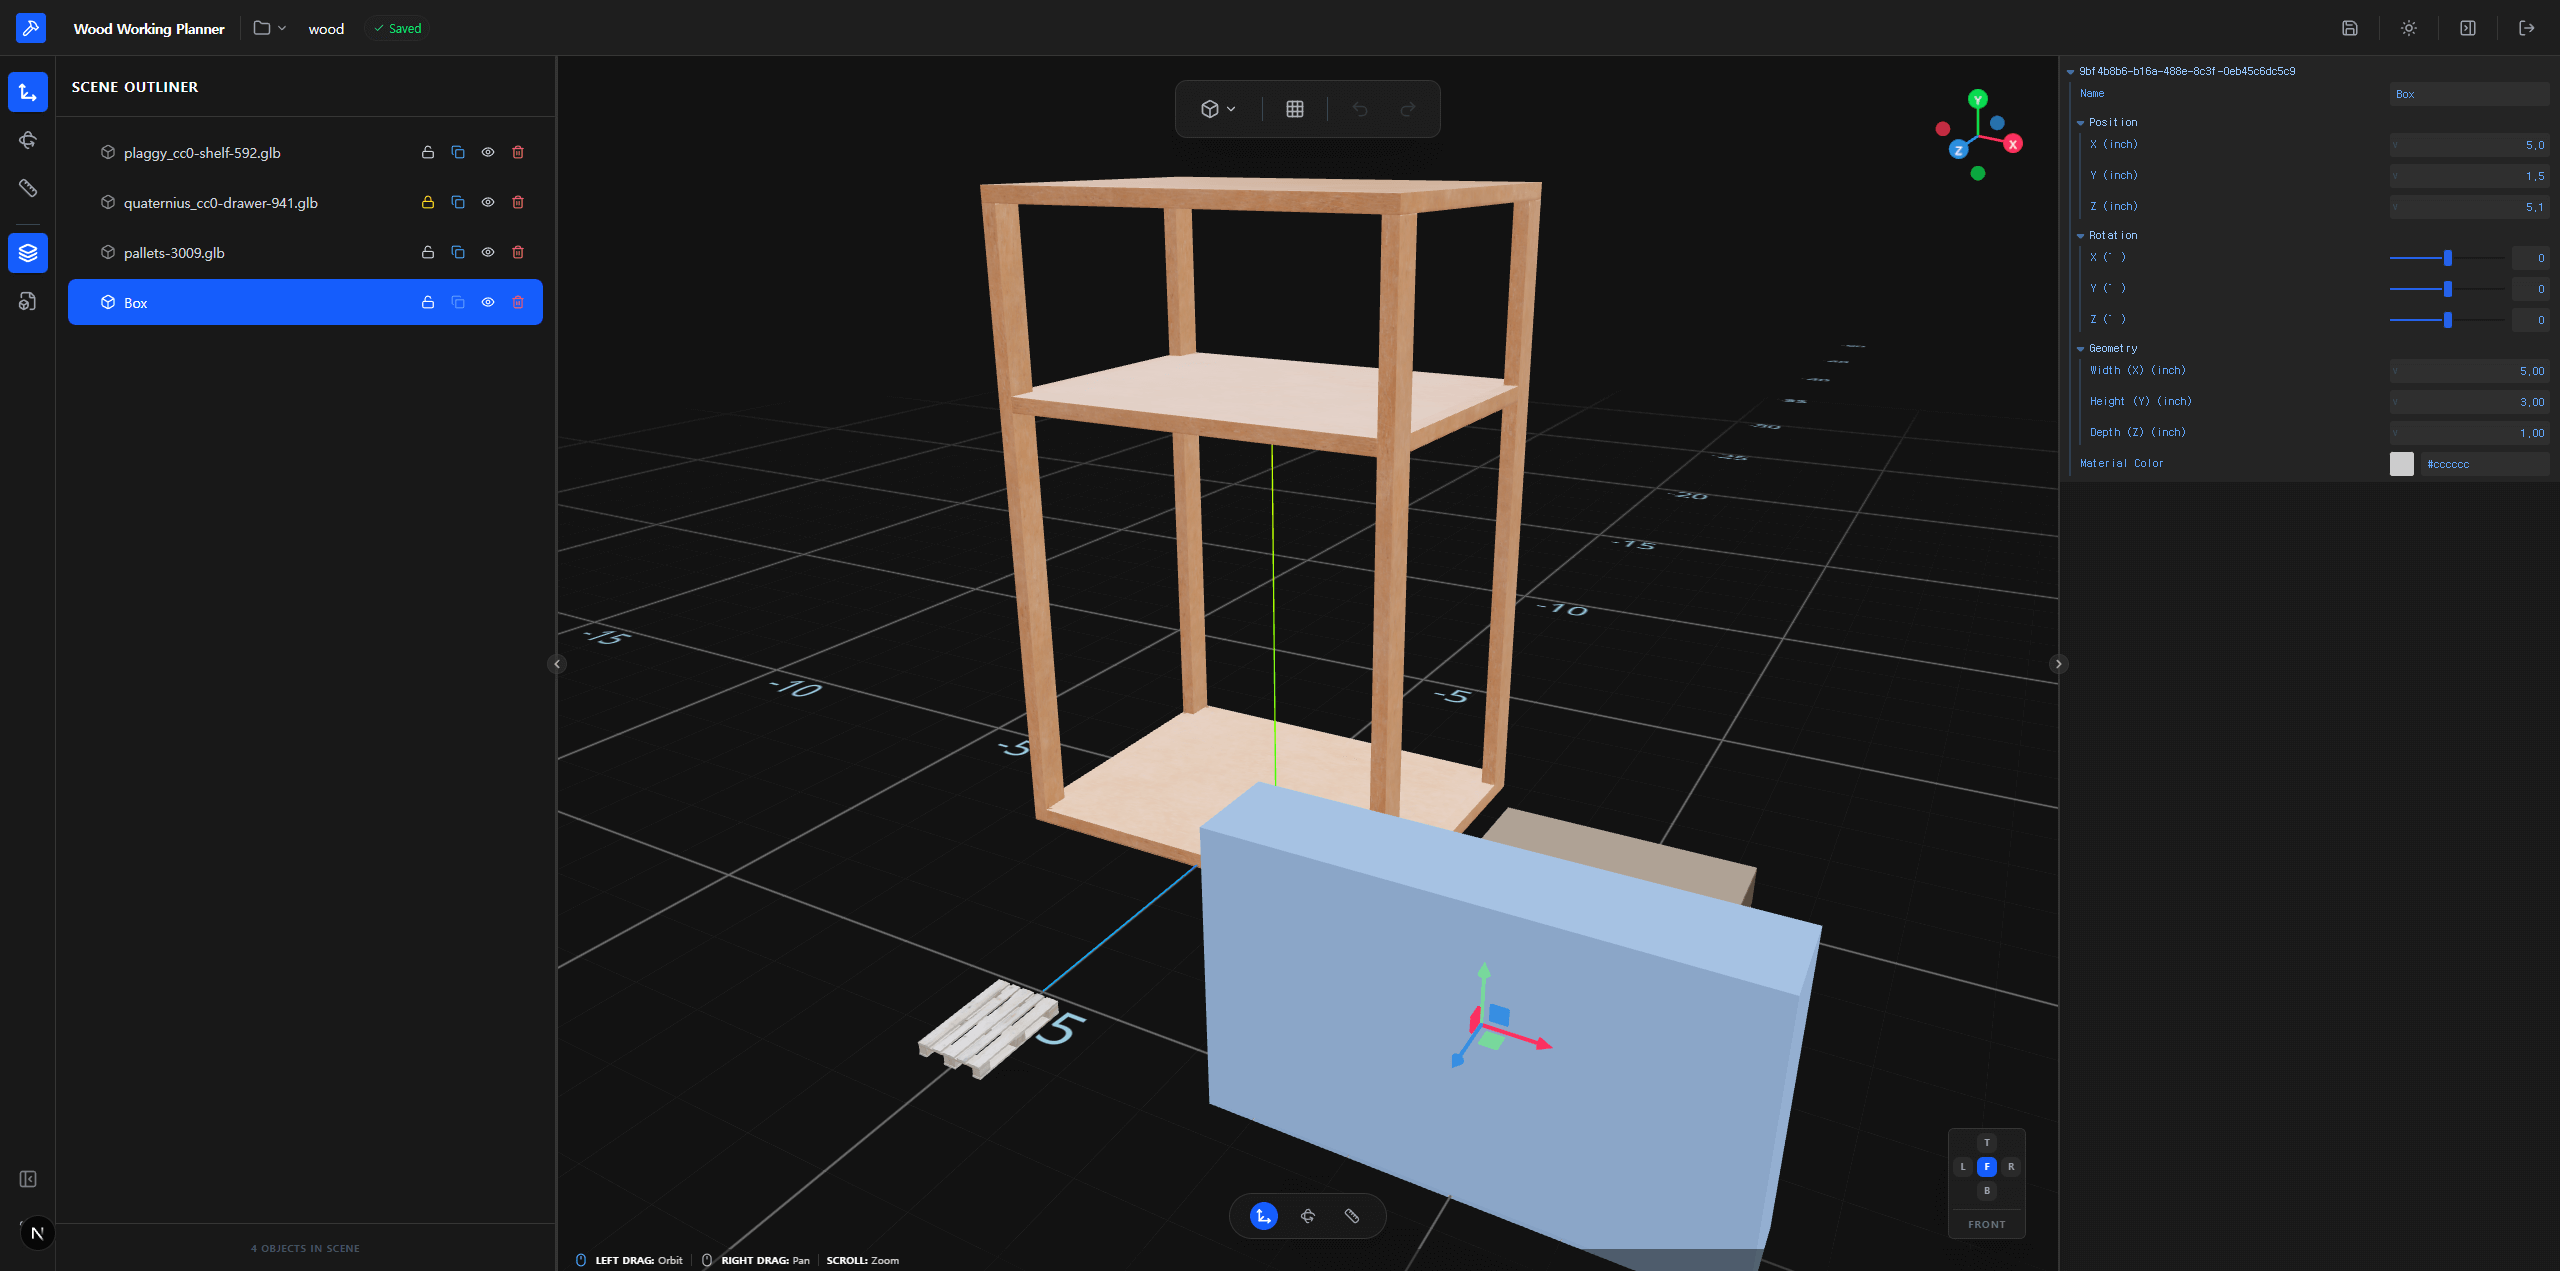Unlock the quaternius_cc0-drawer-941.glb object
2560x1271 pixels.
pyautogui.click(x=428, y=202)
